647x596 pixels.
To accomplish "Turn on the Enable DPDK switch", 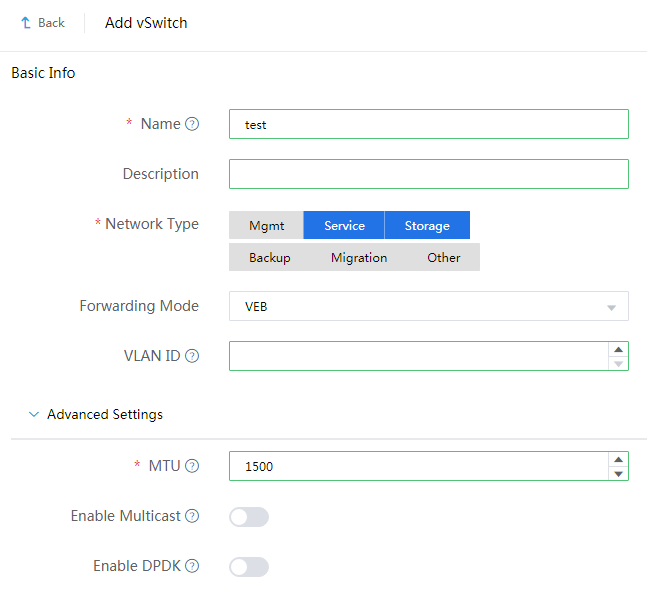I will pyautogui.click(x=249, y=567).
